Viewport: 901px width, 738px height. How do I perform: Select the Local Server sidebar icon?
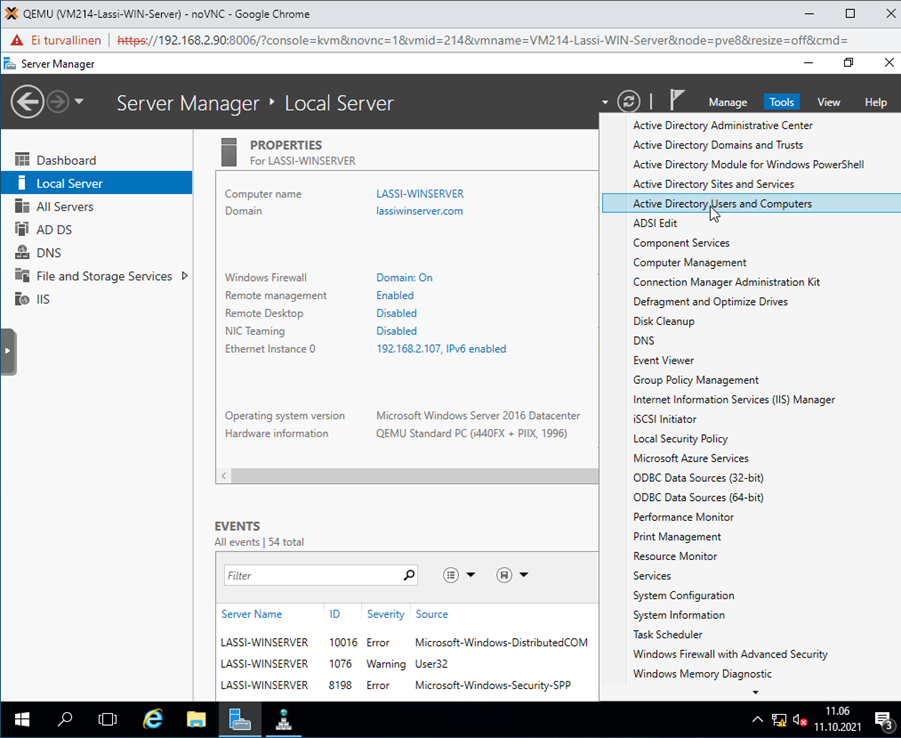[22, 183]
